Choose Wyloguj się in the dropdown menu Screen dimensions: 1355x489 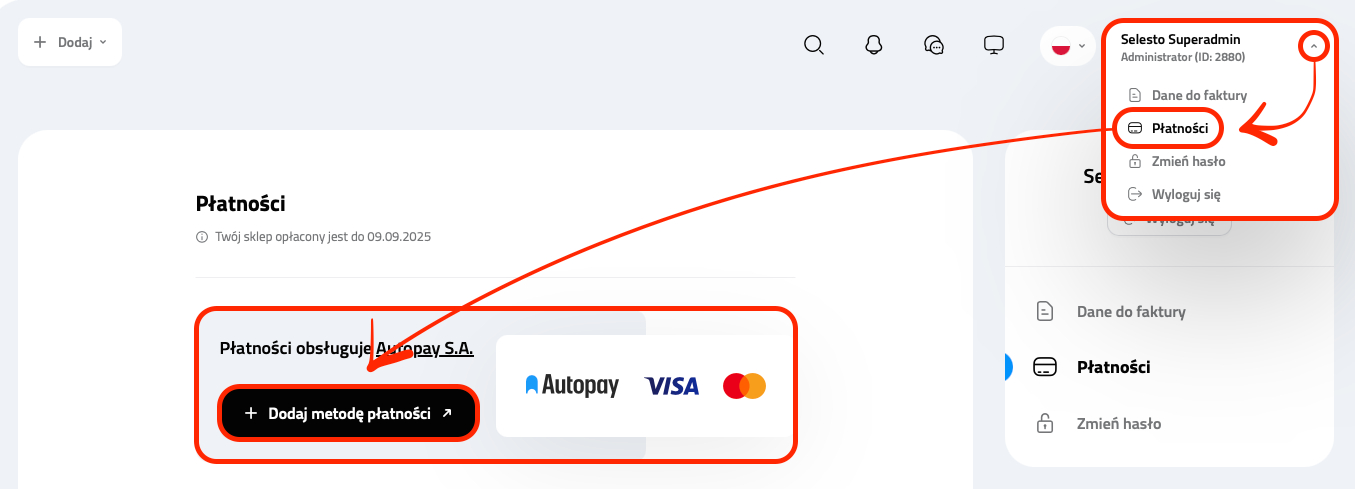point(1174,194)
